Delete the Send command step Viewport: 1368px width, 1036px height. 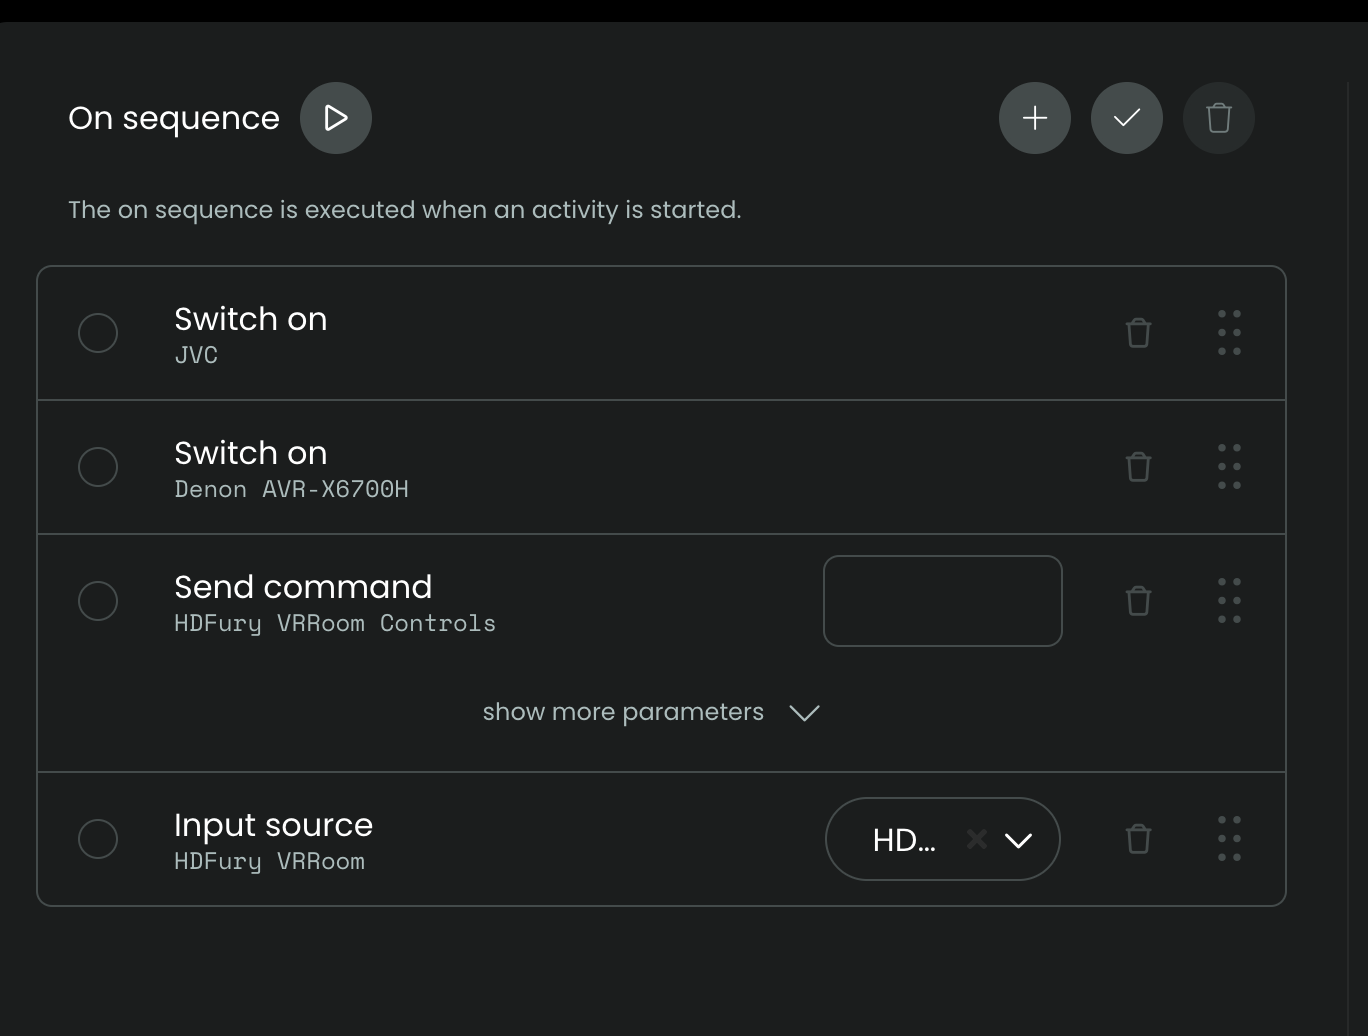[1138, 601]
